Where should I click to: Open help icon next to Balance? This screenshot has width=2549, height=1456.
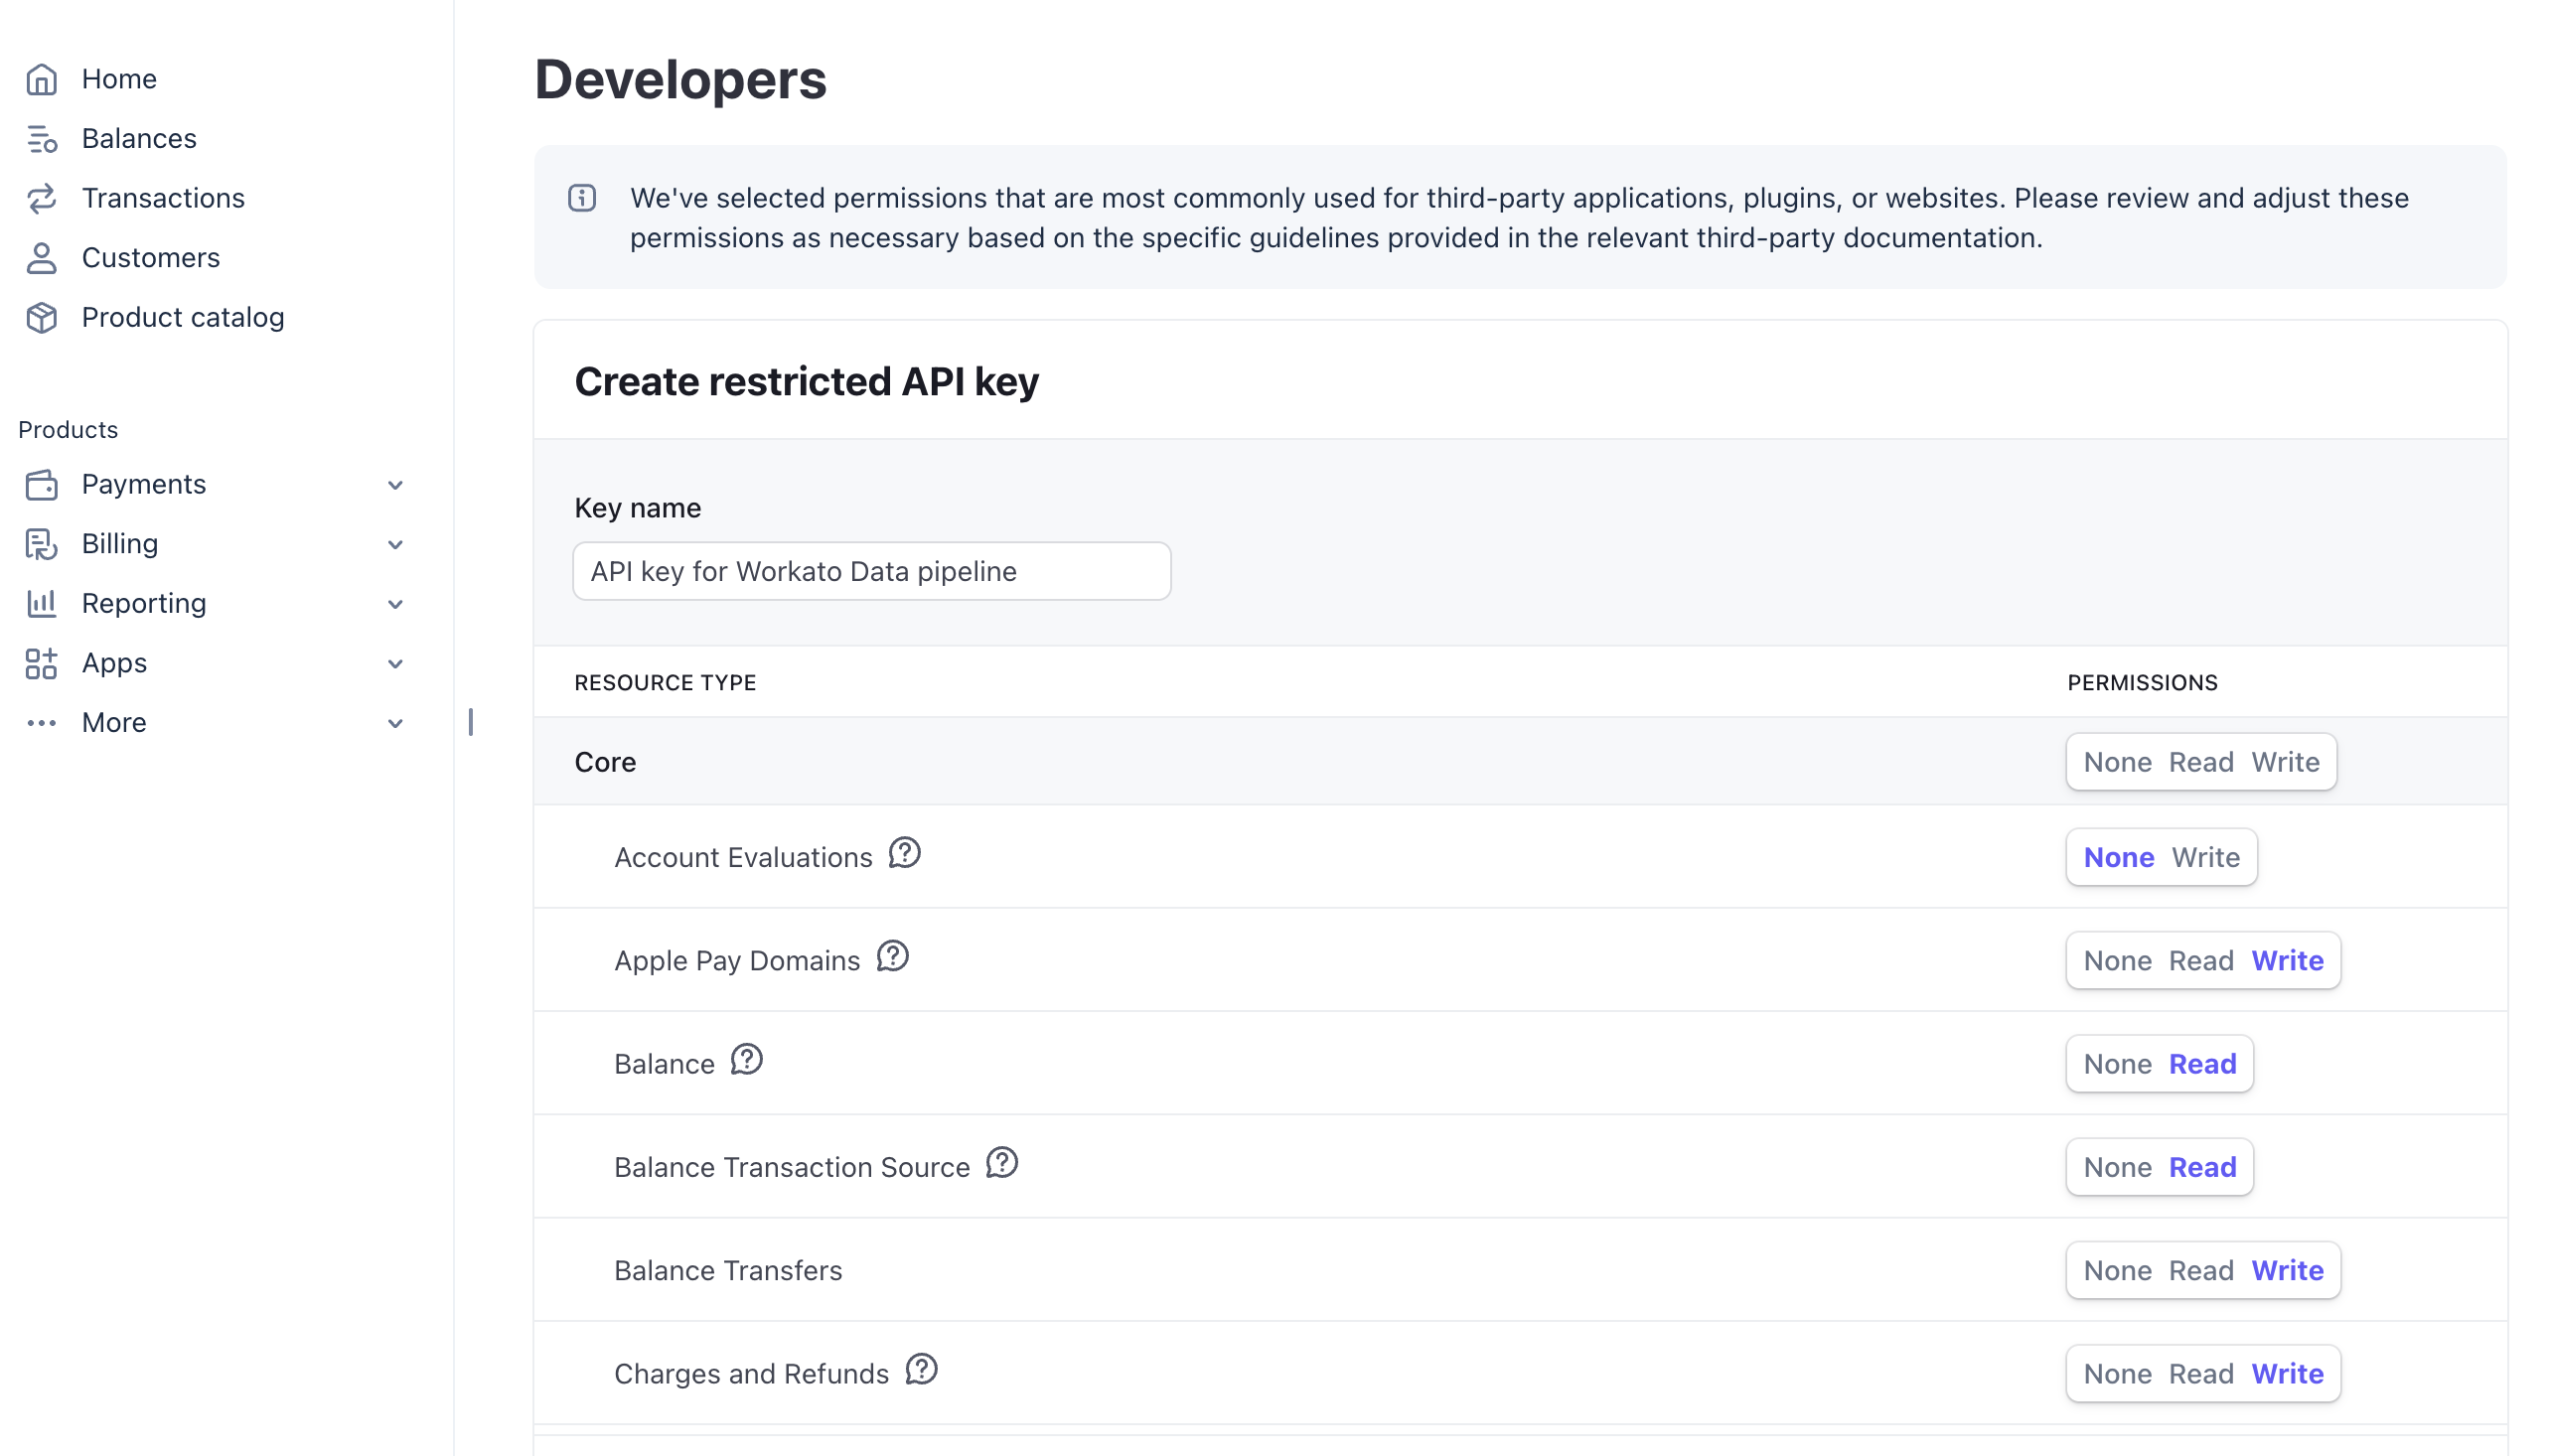[x=746, y=1059]
